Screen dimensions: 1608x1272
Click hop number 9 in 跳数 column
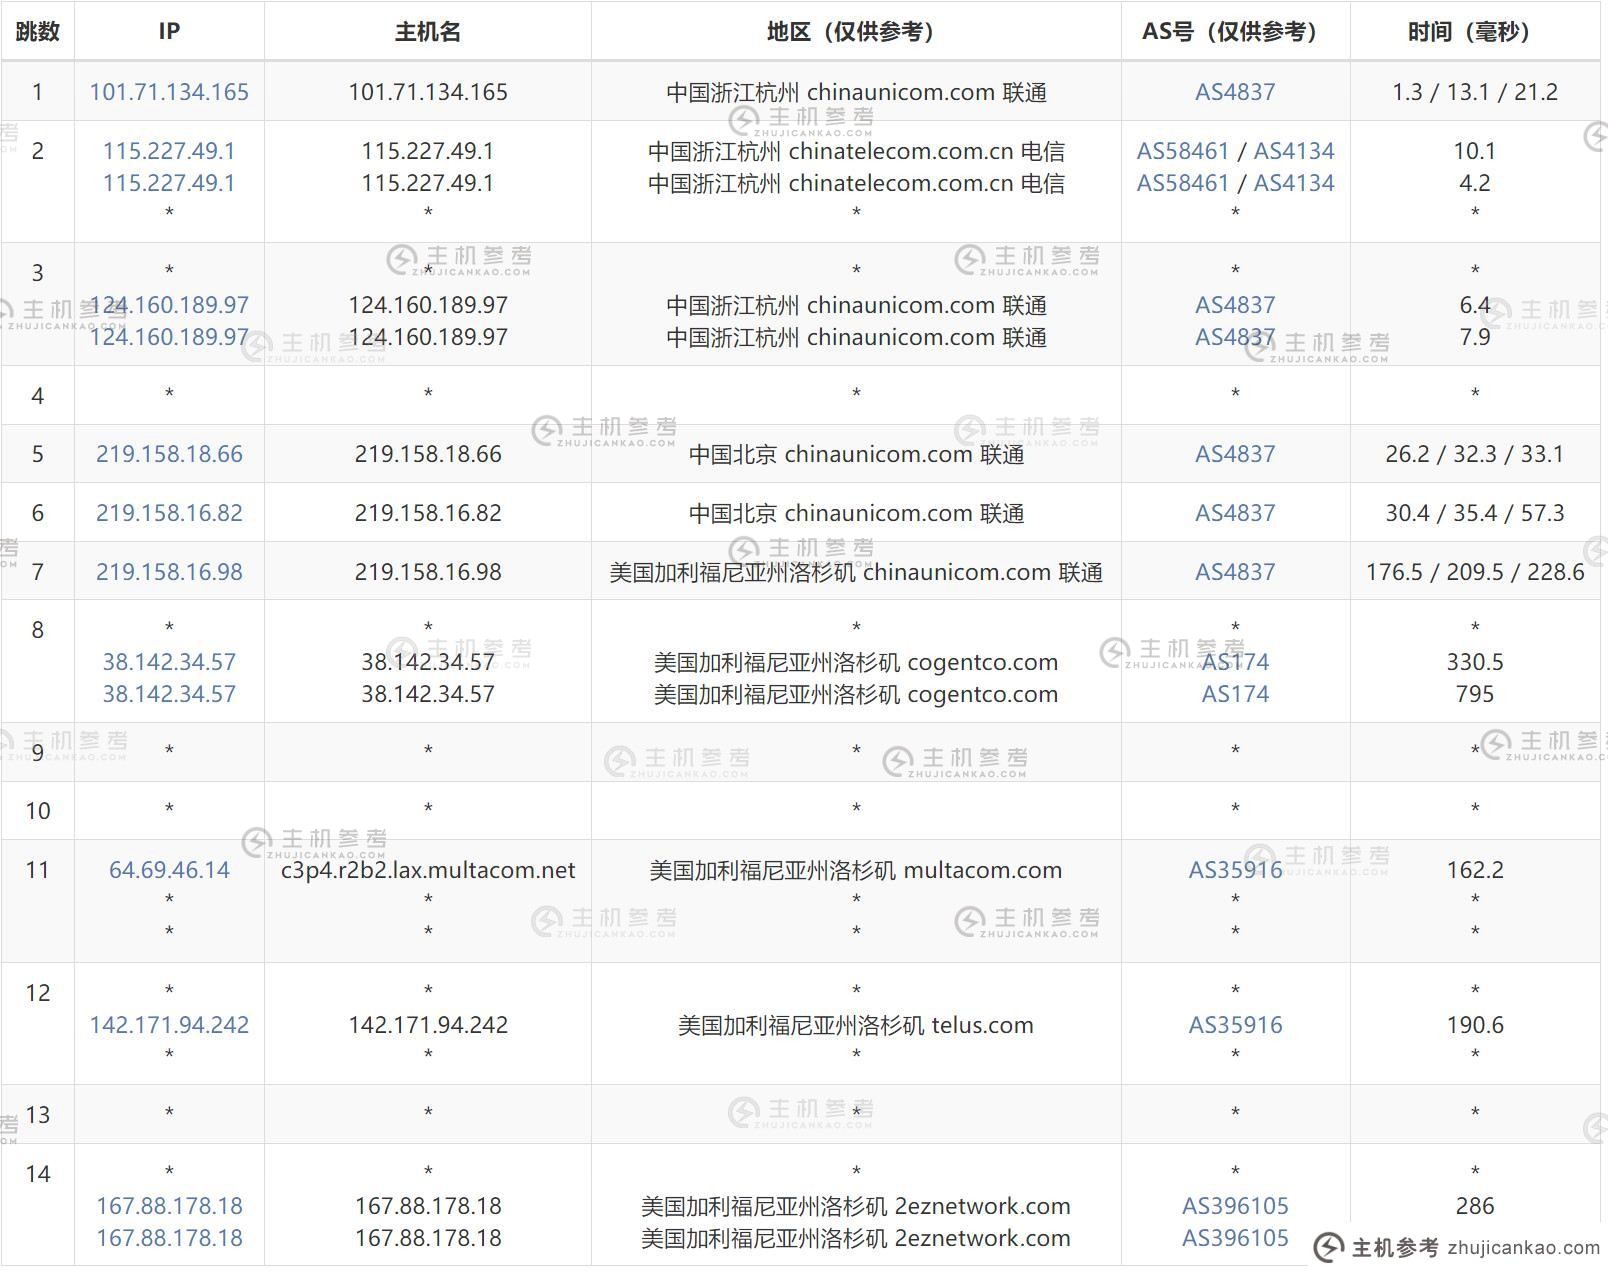[x=38, y=753]
